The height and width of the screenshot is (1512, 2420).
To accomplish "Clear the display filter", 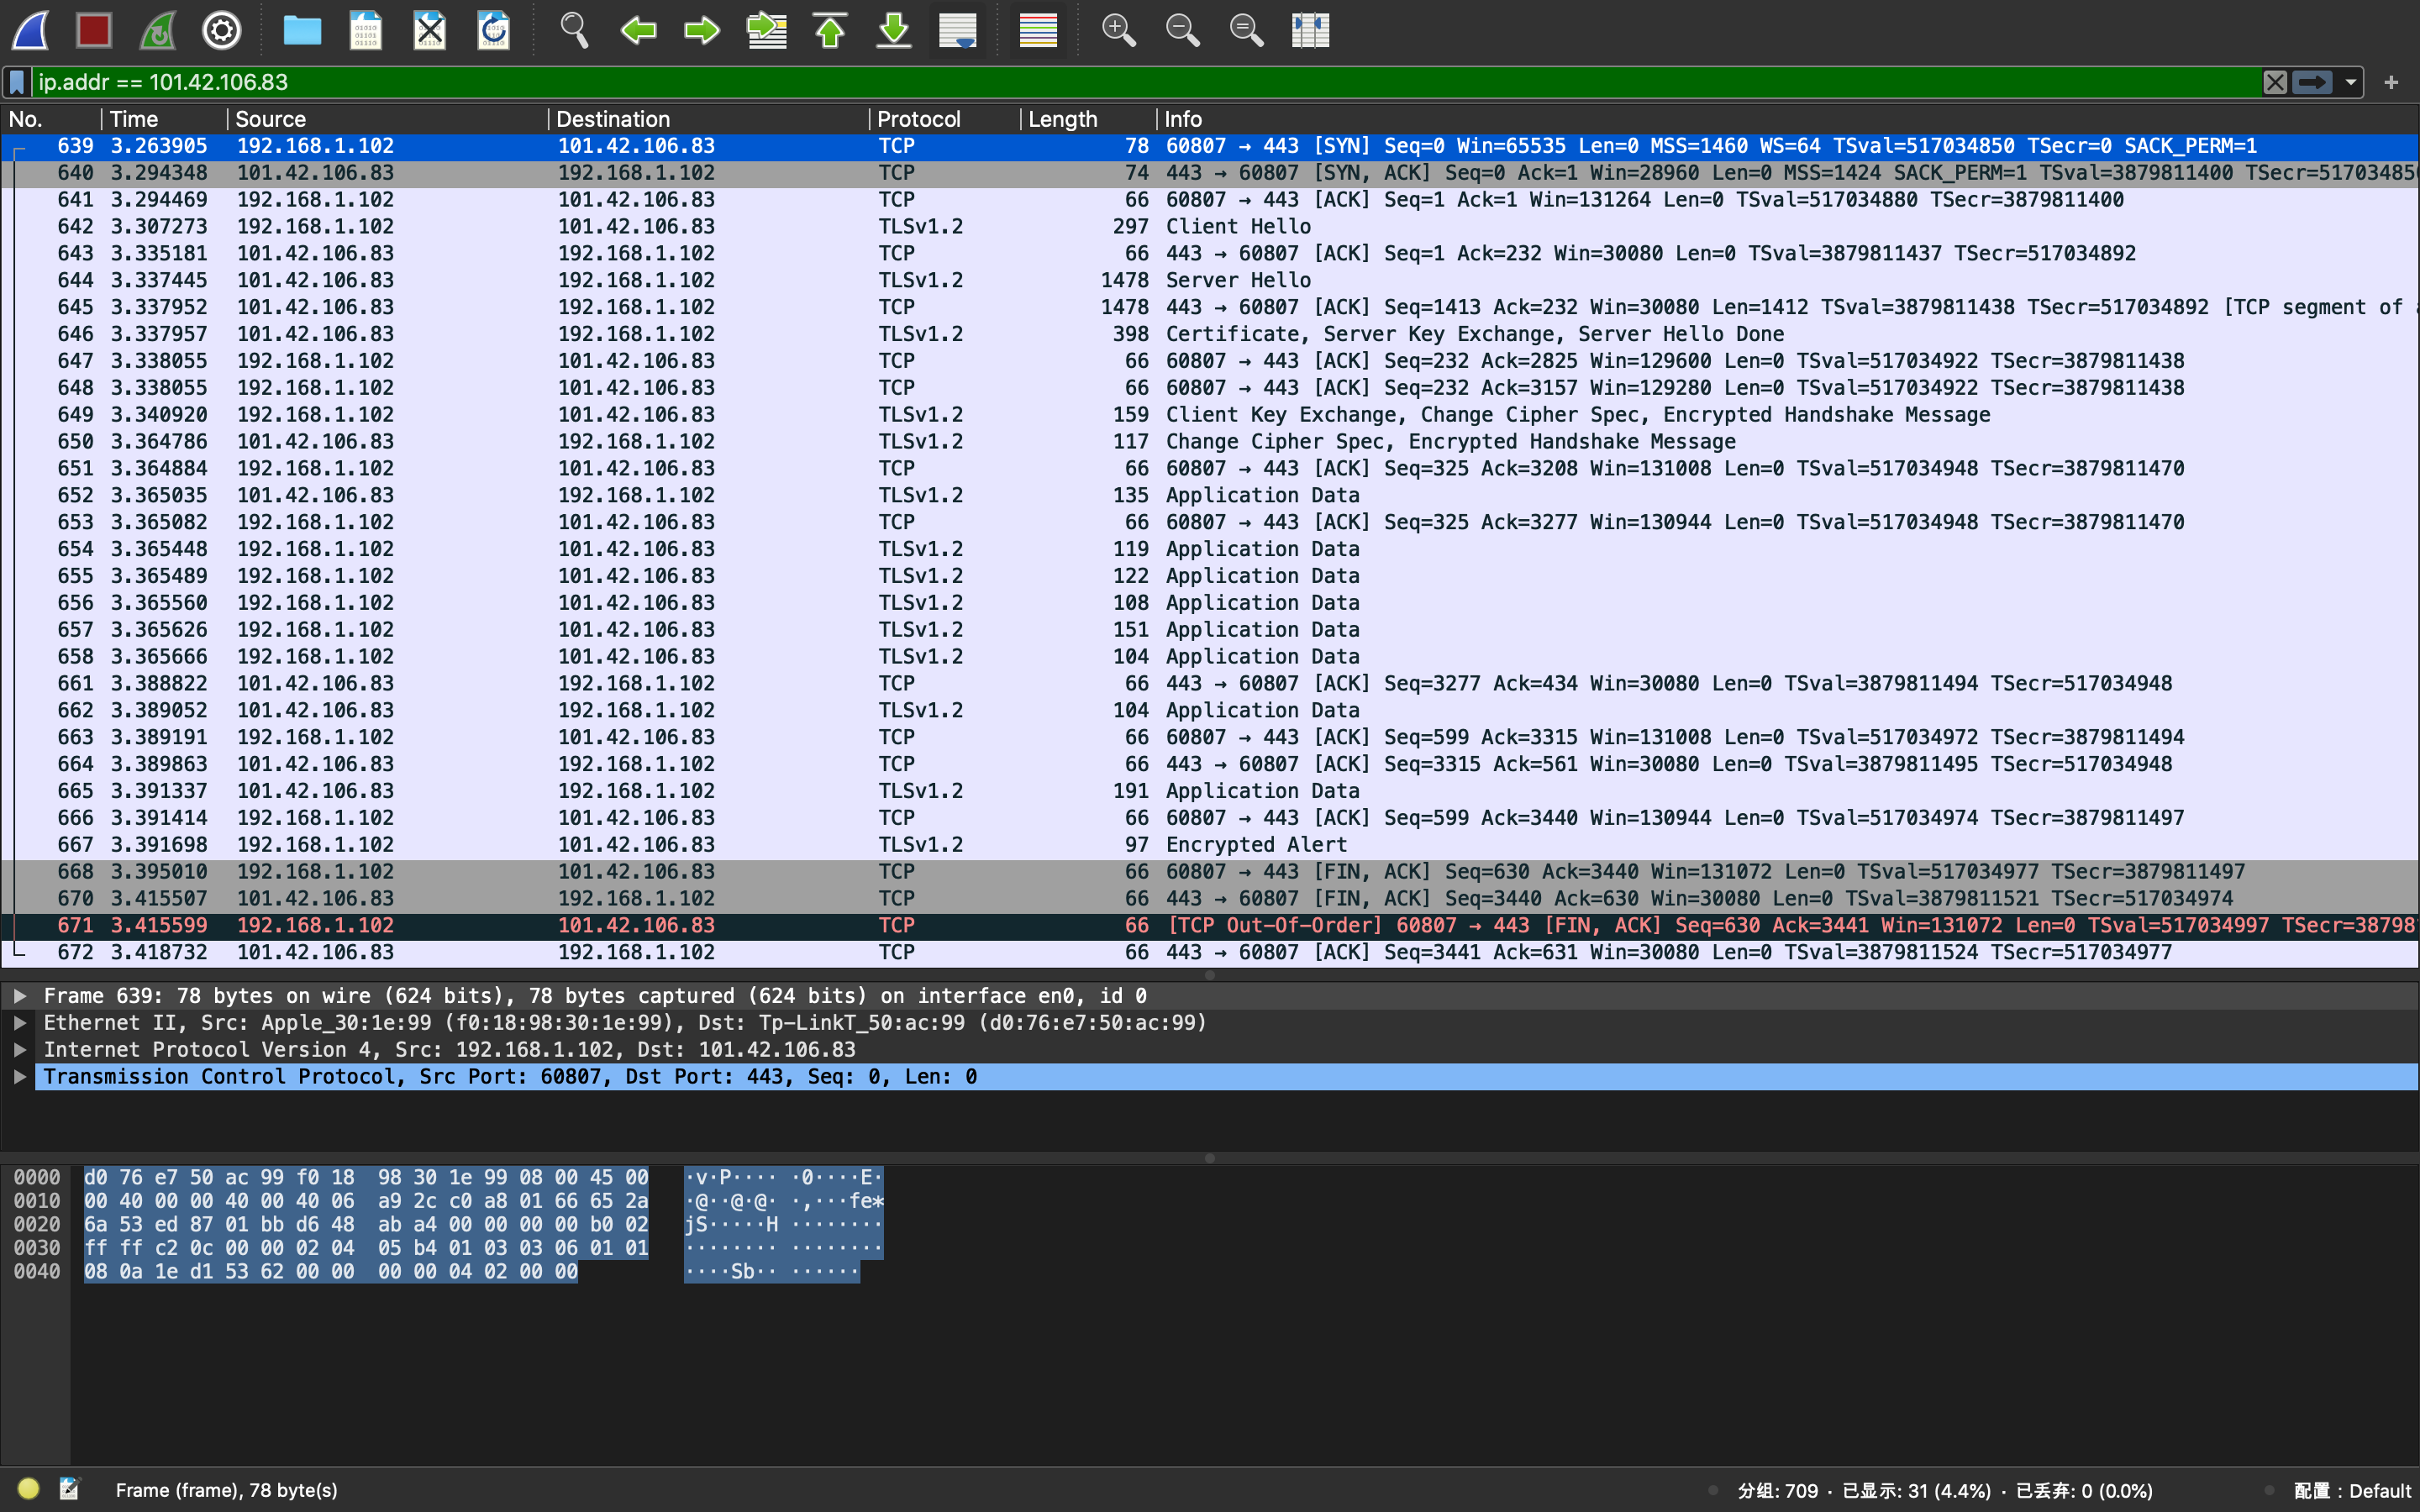I will click(2275, 82).
